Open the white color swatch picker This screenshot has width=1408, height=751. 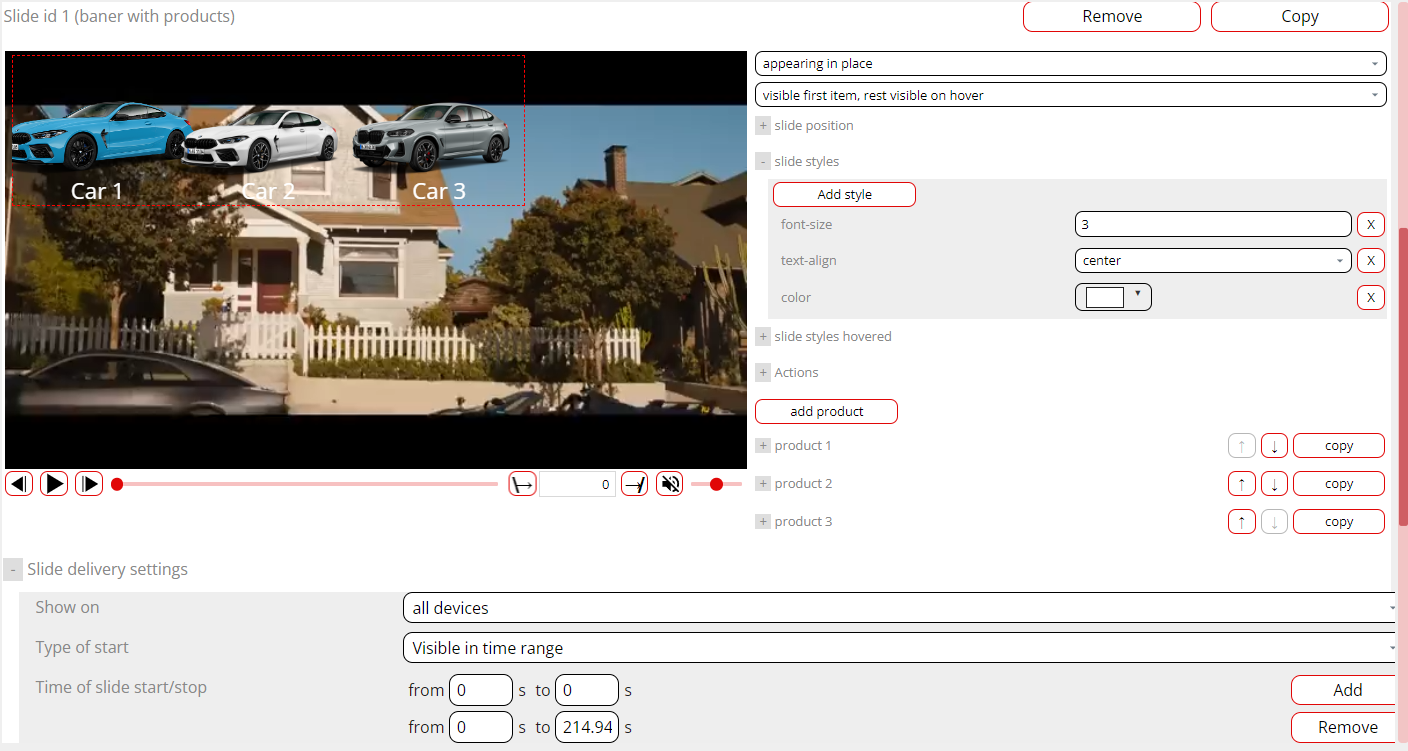click(x=1113, y=297)
